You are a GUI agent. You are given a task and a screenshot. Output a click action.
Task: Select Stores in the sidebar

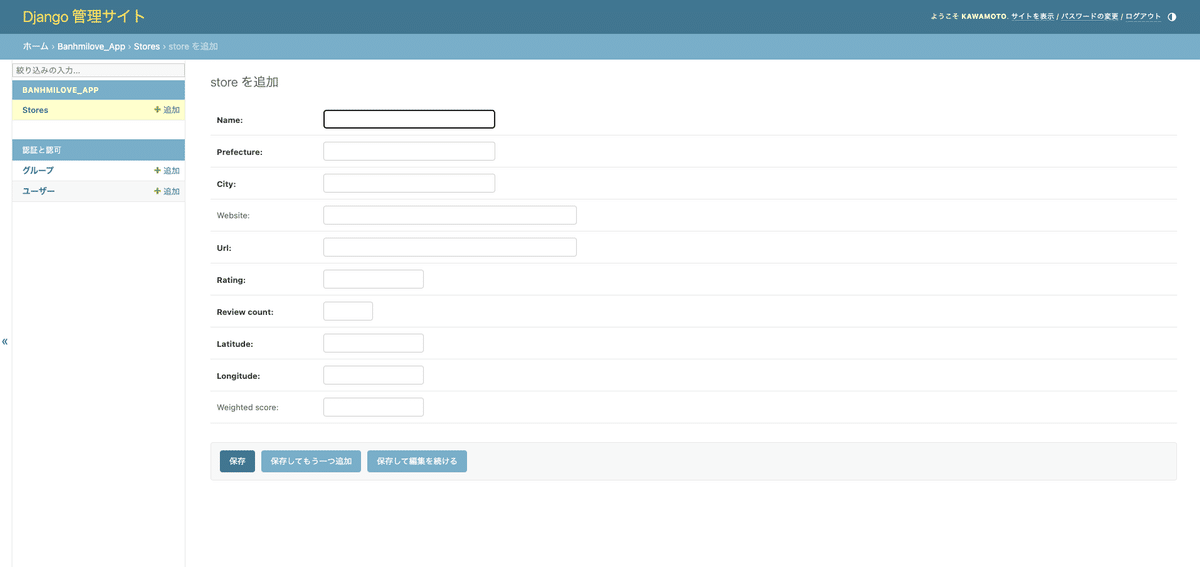(x=35, y=110)
